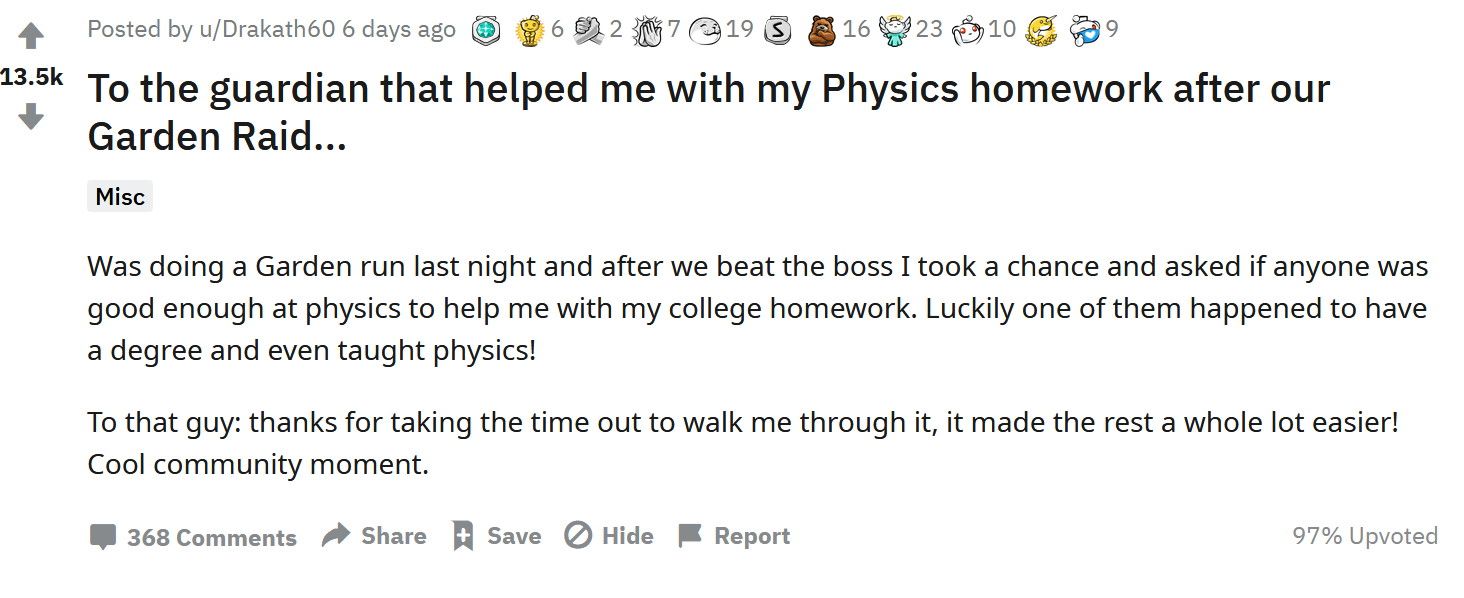Click the brown bear hug award
Viewport: 1464px width, 598px height.
pos(823,31)
